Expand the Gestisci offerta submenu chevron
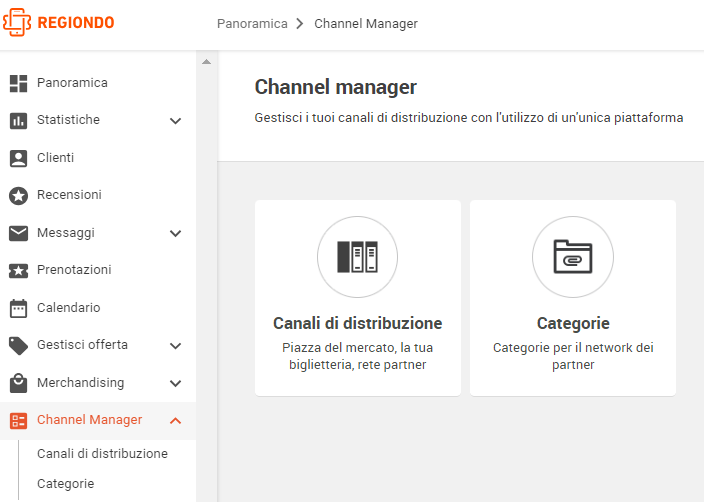 click(x=176, y=346)
